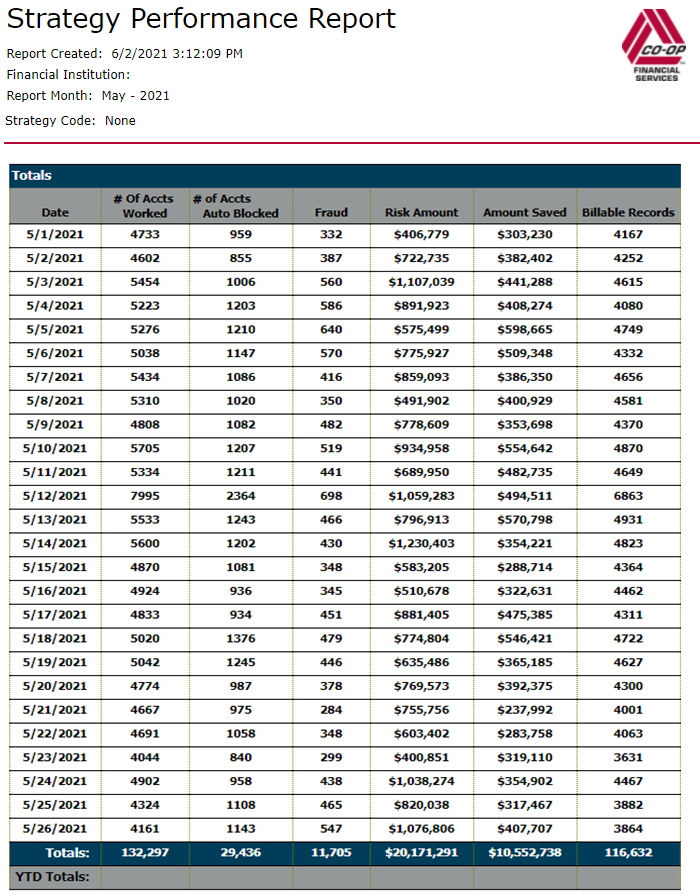Click the $1,230,403 risk amount cell
Image resolution: width=700 pixels, height=895 pixels.
(421, 544)
